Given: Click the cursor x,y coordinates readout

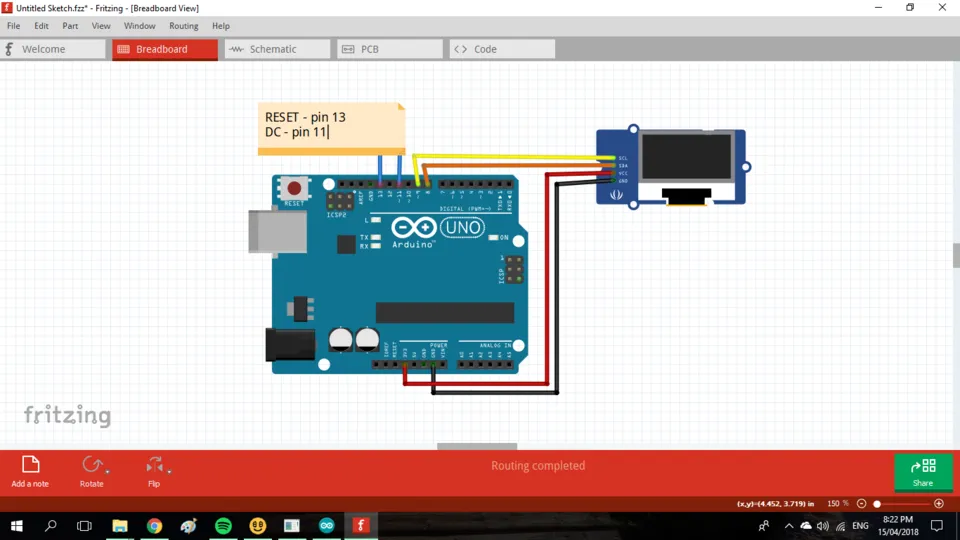Looking at the screenshot, I should tap(775, 503).
